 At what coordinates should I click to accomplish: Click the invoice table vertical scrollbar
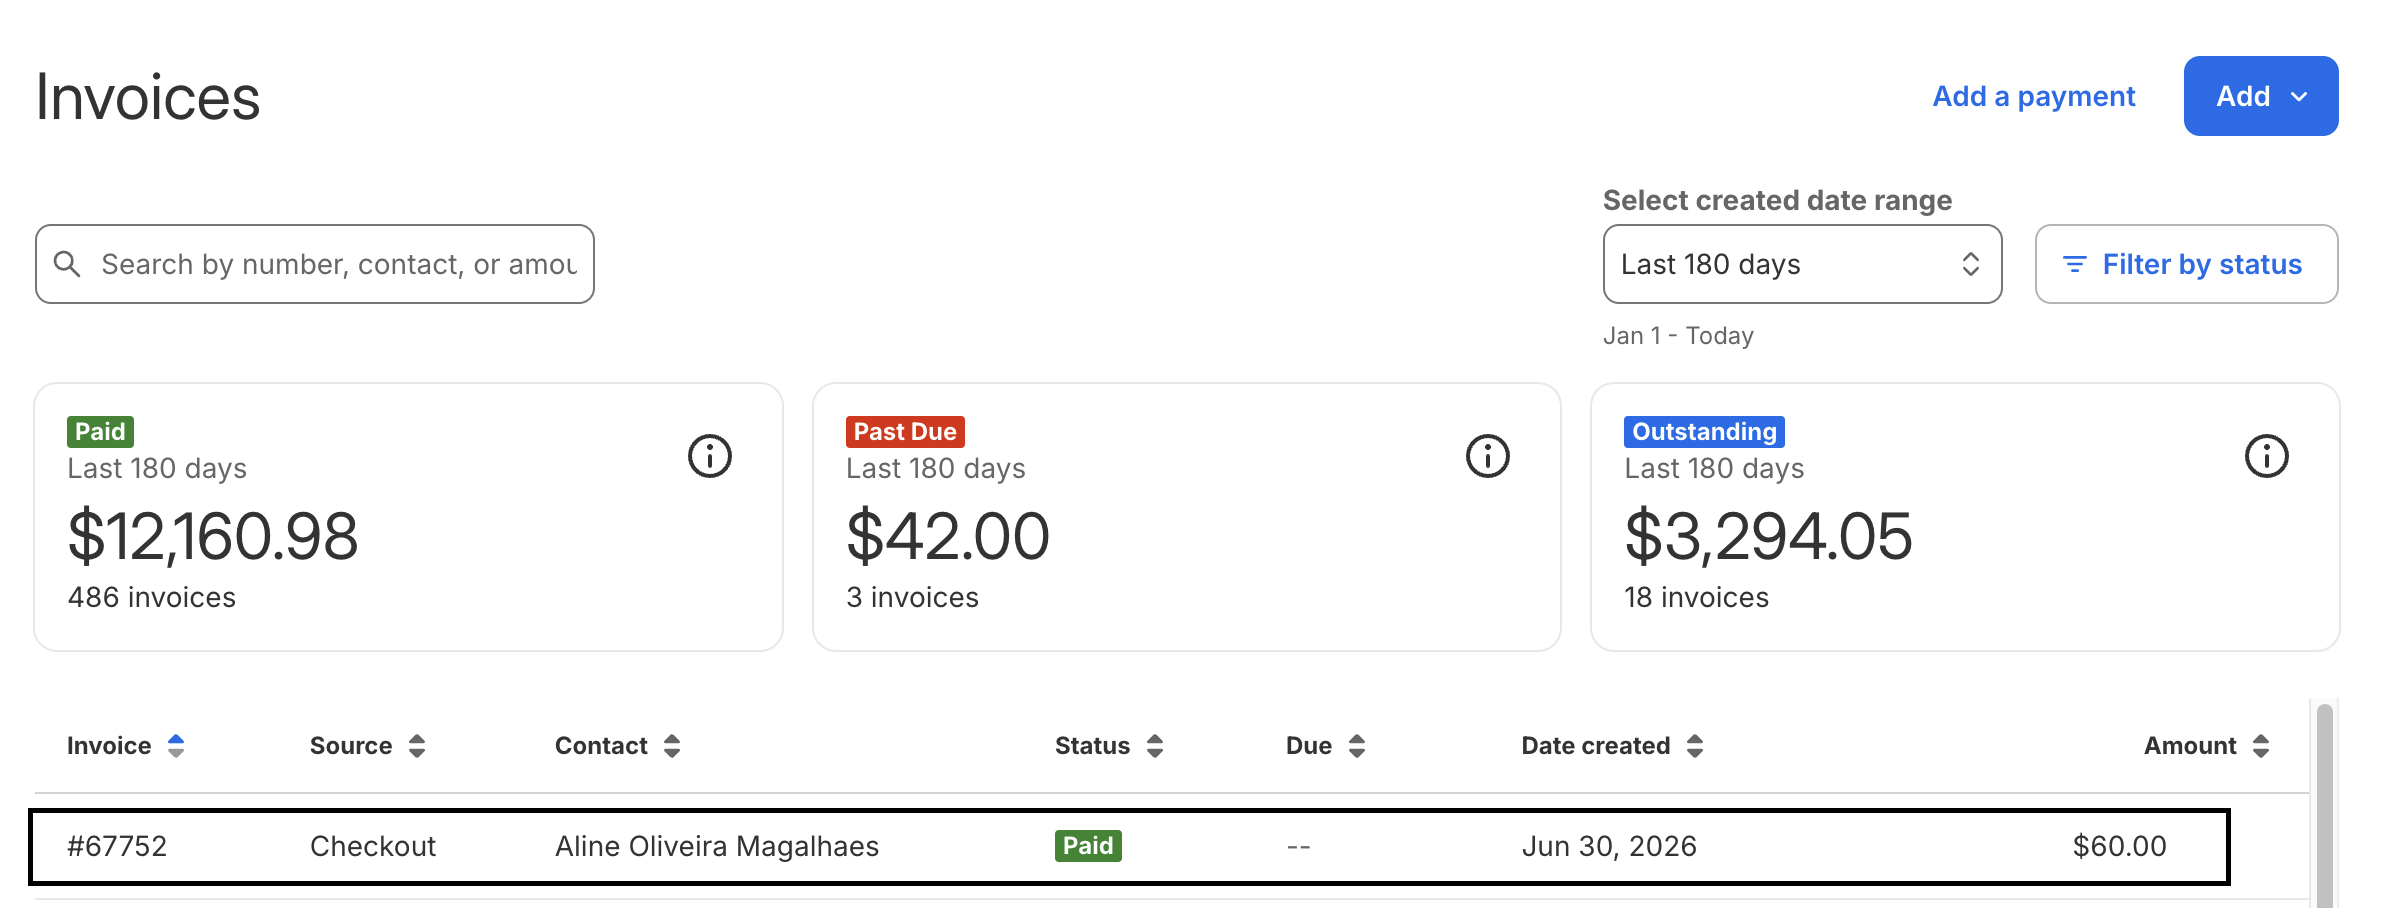coord(2325,805)
